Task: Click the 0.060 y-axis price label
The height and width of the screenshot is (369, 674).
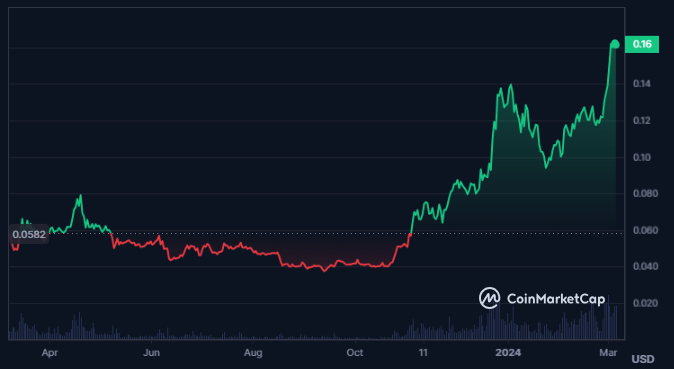Action: pos(645,231)
